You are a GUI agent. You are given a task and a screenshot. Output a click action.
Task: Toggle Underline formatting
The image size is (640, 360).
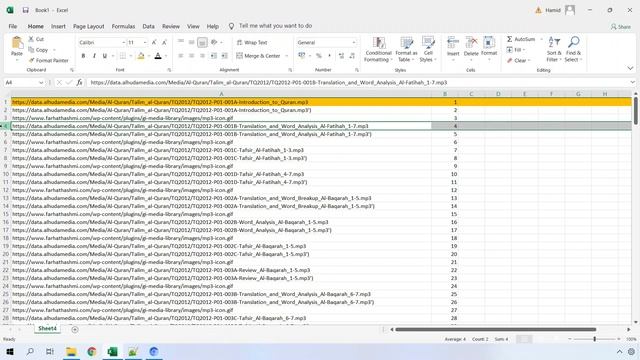(105, 56)
